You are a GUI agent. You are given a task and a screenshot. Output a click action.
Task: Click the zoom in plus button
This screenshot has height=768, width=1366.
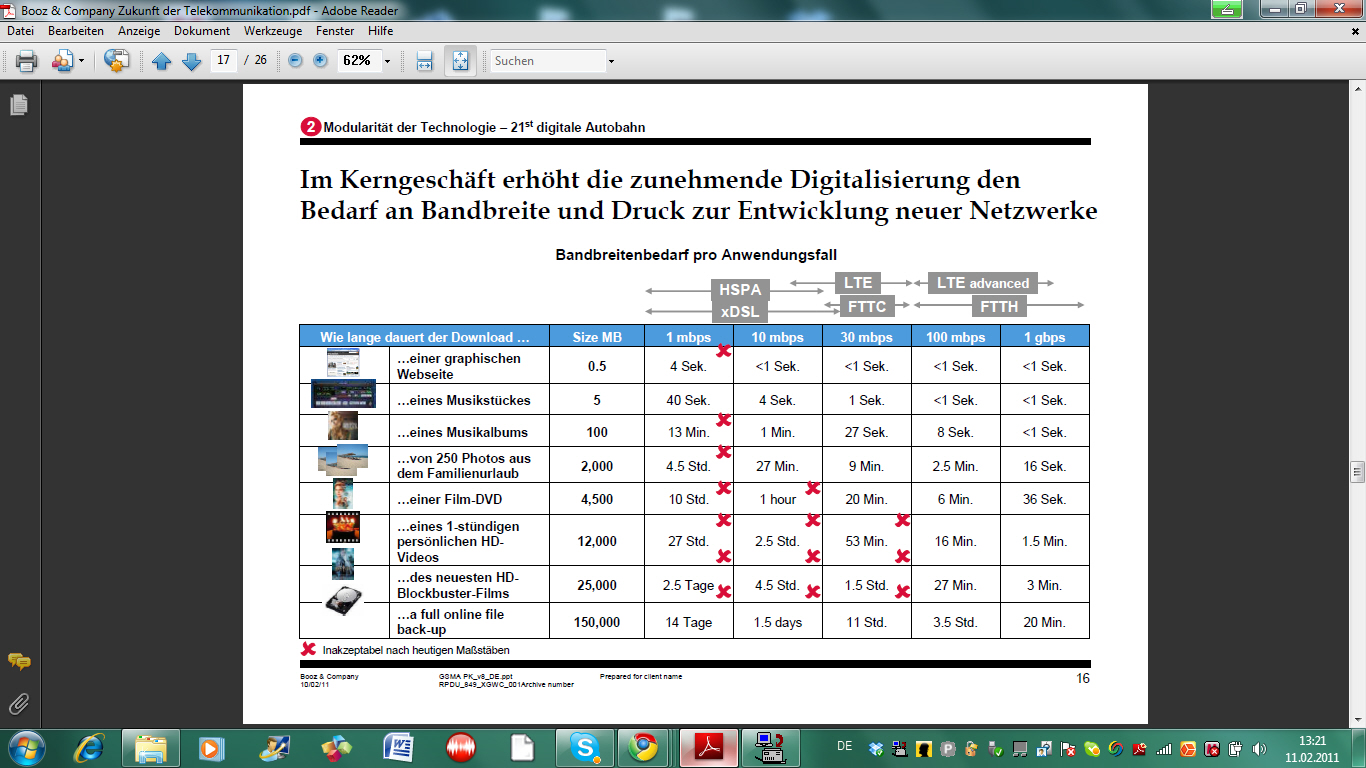(320, 61)
